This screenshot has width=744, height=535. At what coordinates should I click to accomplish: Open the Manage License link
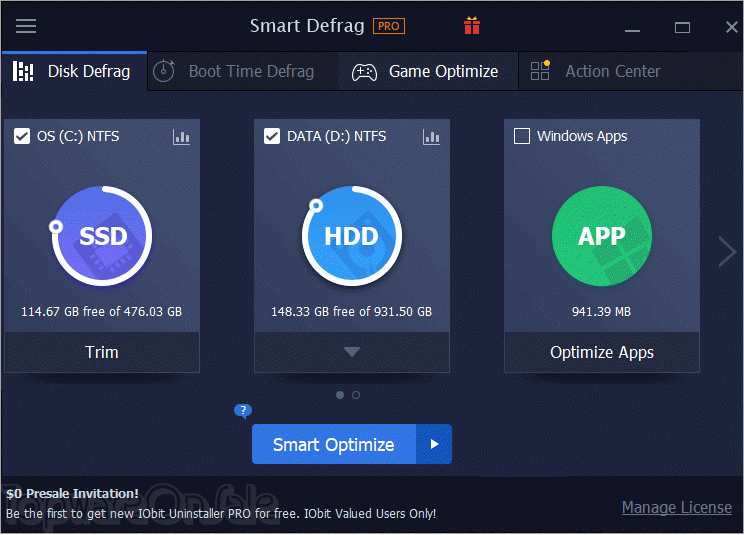point(677,507)
